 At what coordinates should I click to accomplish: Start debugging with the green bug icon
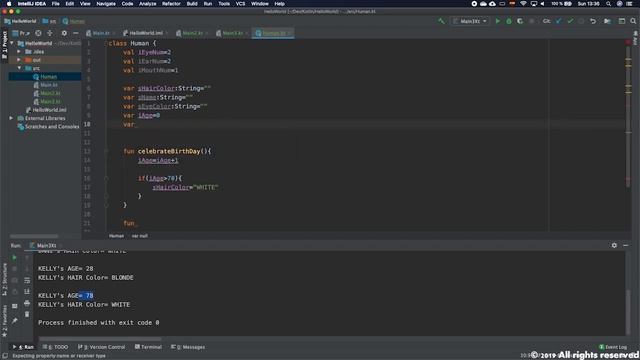(x=509, y=21)
